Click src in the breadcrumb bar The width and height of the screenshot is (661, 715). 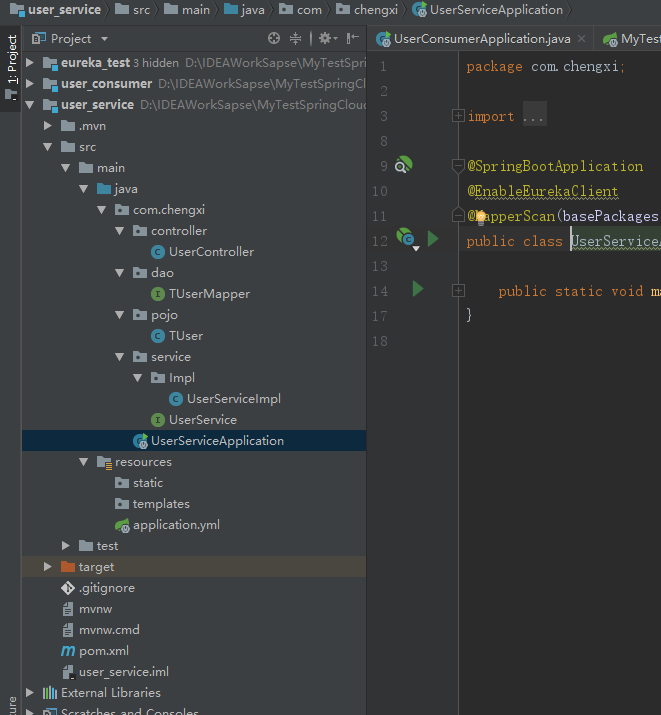pos(132,10)
